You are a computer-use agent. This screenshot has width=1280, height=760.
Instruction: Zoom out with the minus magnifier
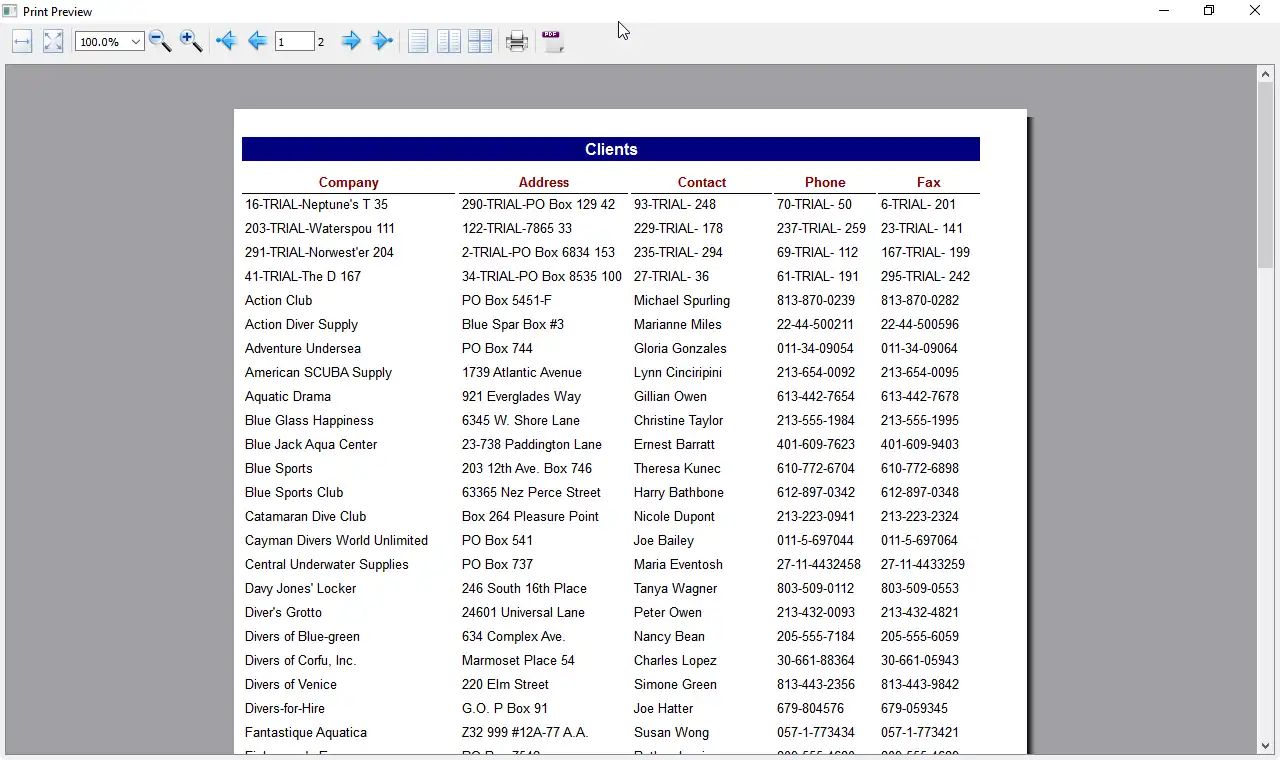coord(160,41)
